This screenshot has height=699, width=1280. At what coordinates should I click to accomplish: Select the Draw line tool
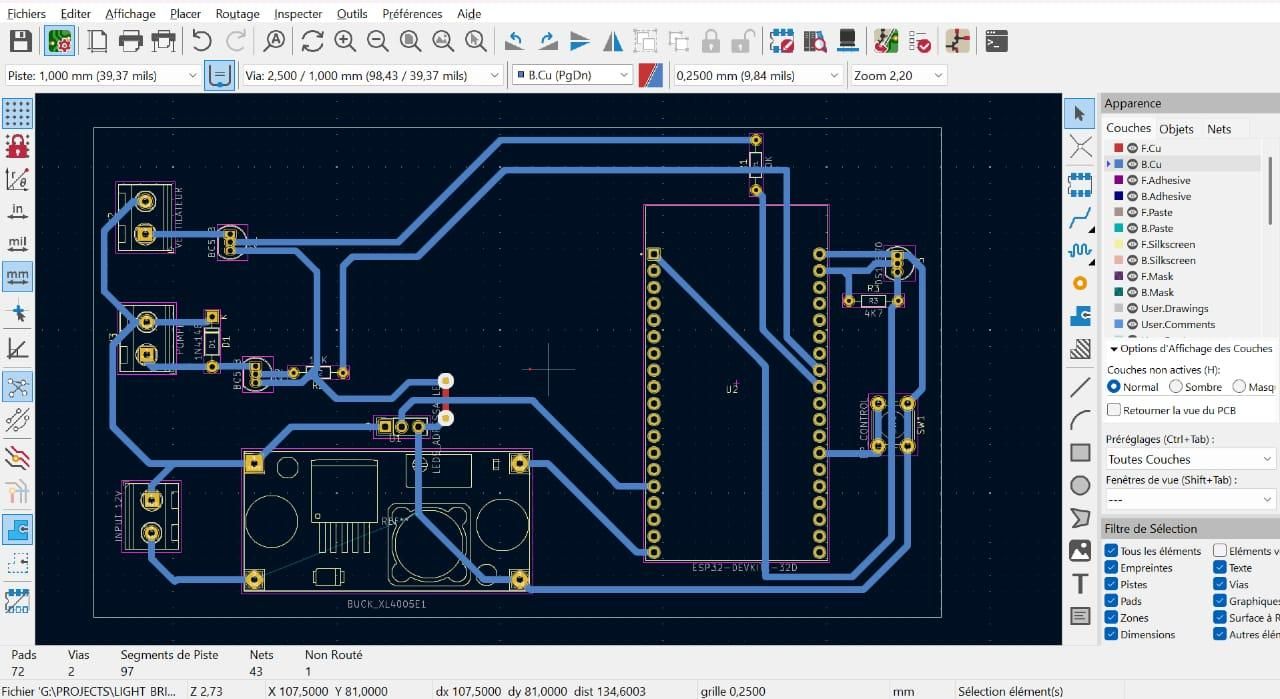pos(1080,386)
